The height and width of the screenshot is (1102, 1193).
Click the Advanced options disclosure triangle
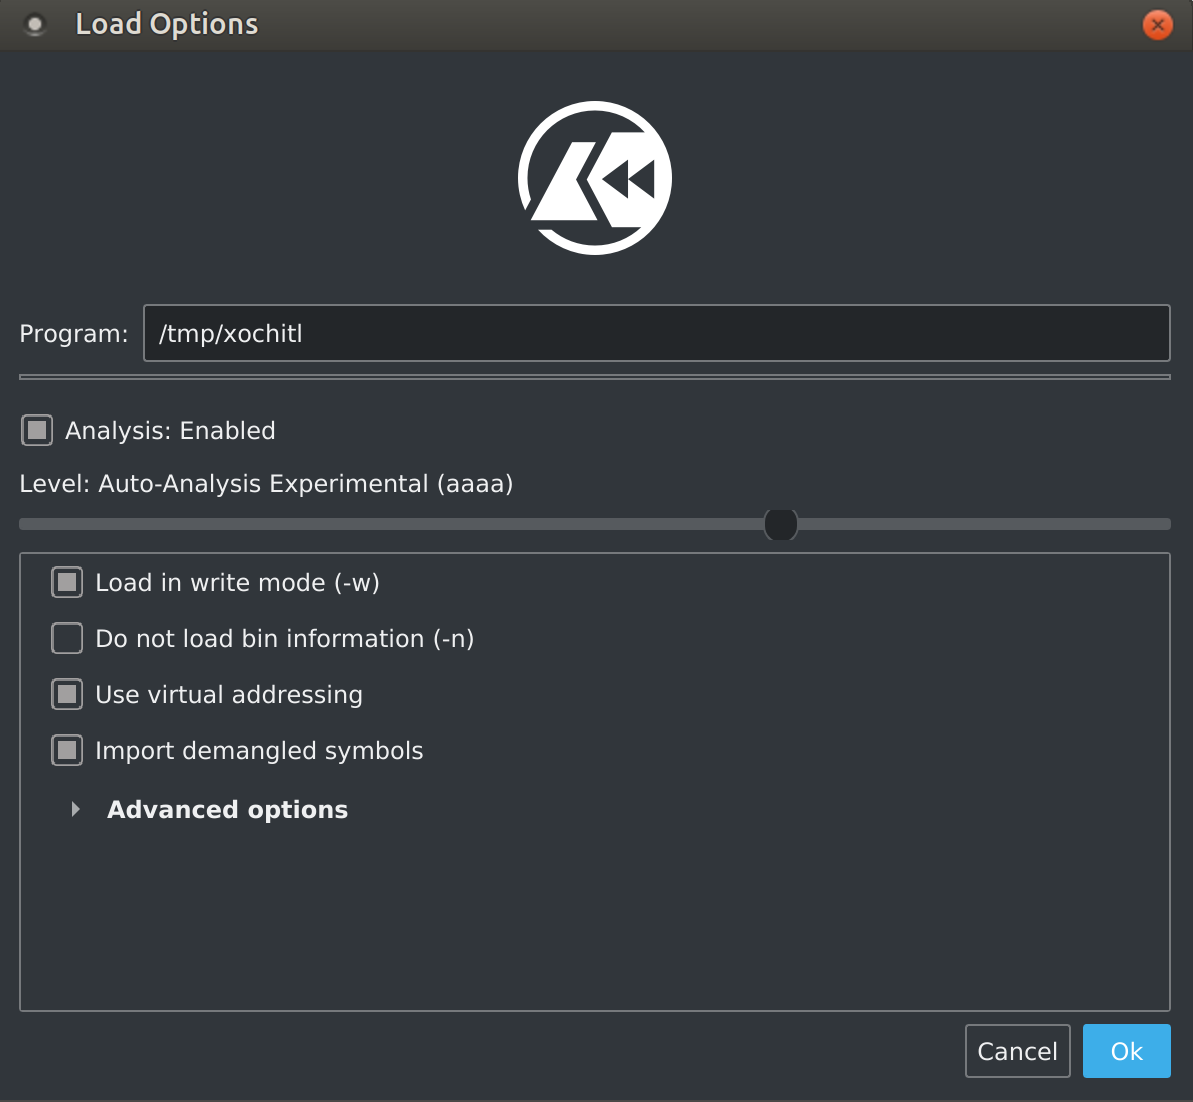click(76, 809)
